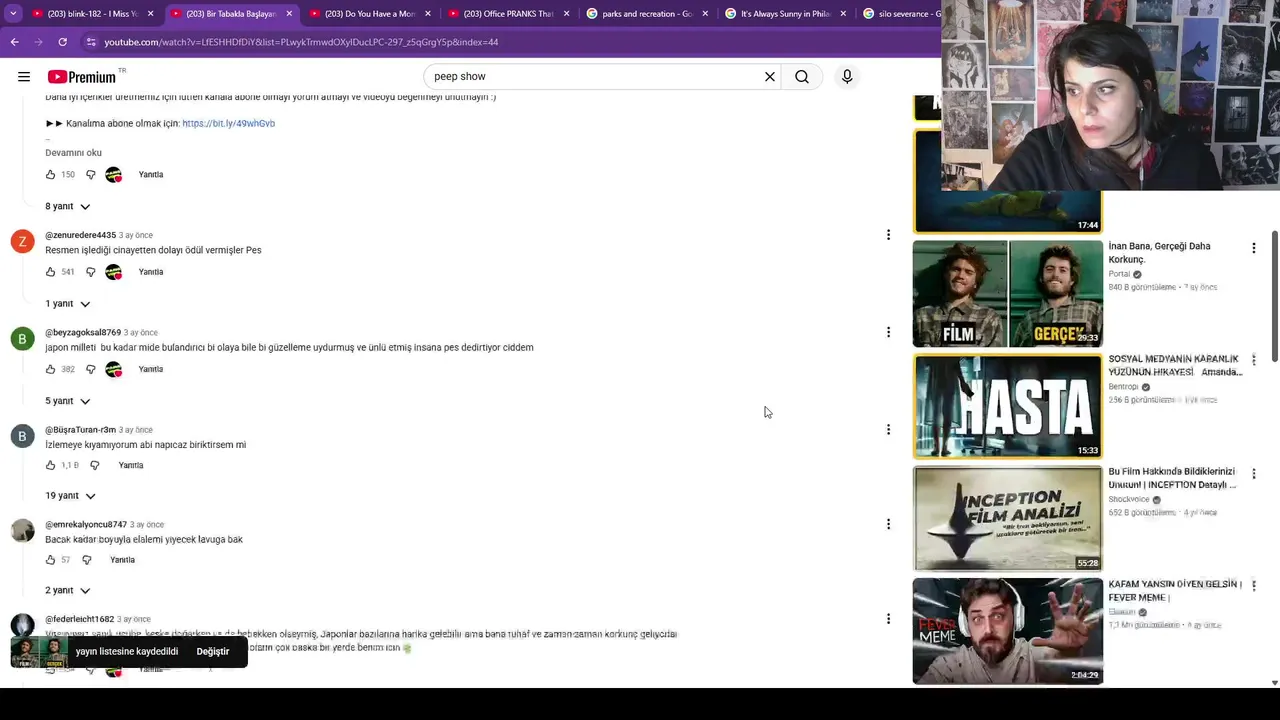
Task: Expand the 5 yanıt replies
Action: [68, 400]
